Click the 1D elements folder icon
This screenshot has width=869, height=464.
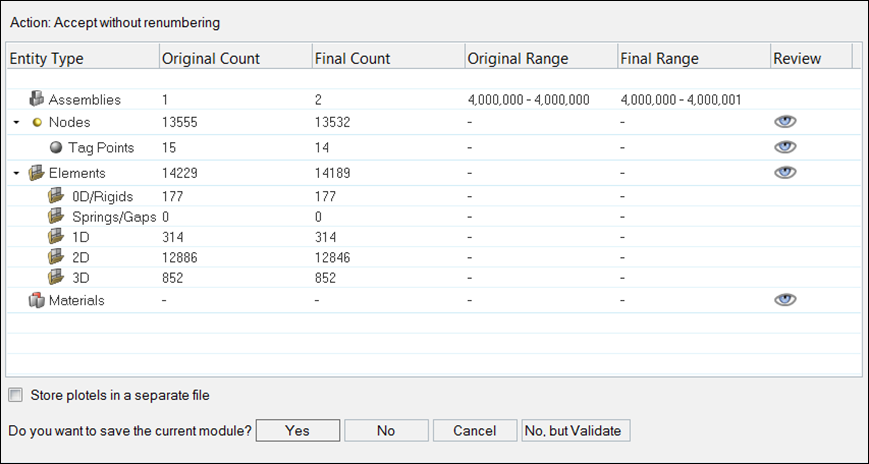pyautogui.click(x=56, y=237)
